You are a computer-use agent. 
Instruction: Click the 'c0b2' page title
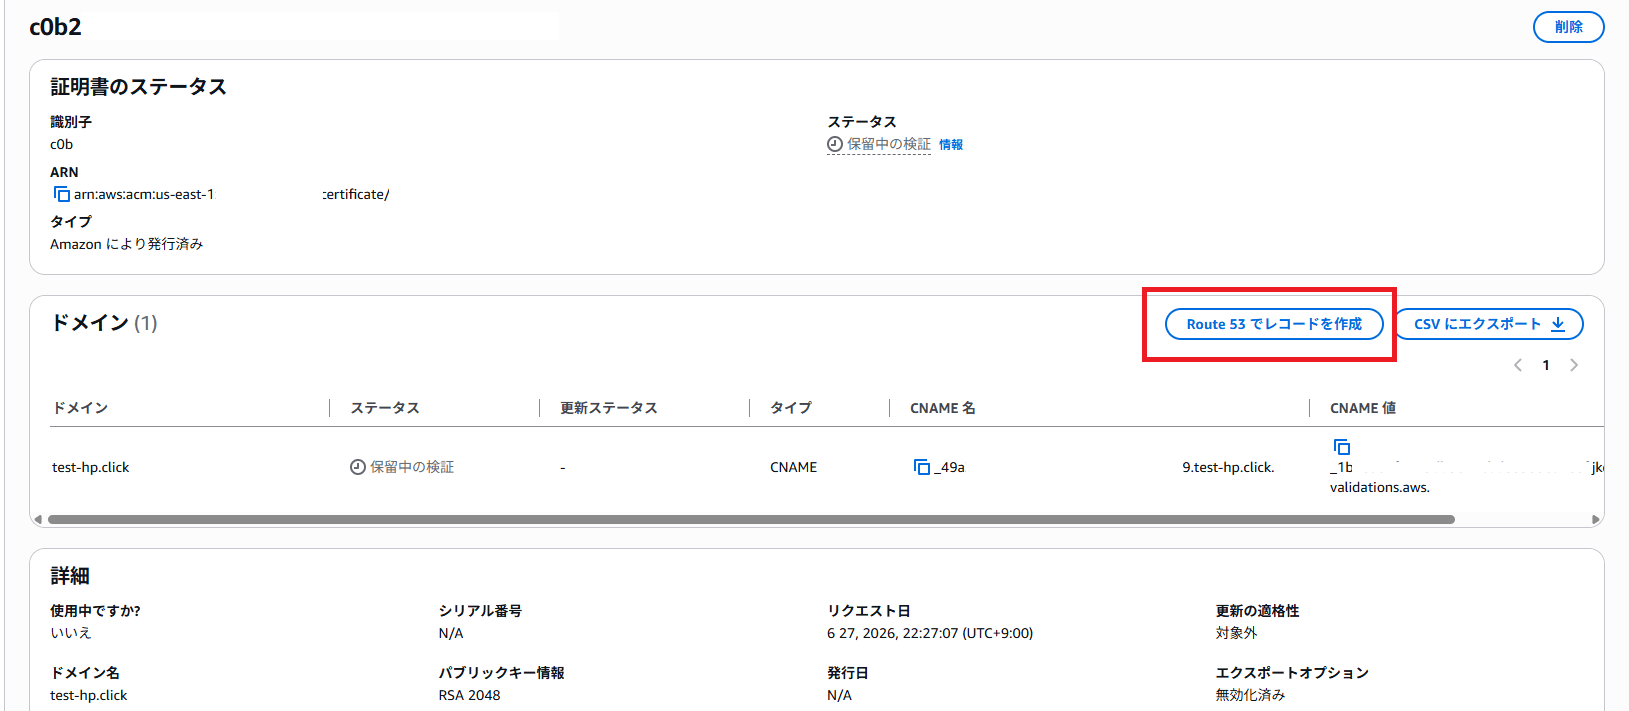[56, 27]
